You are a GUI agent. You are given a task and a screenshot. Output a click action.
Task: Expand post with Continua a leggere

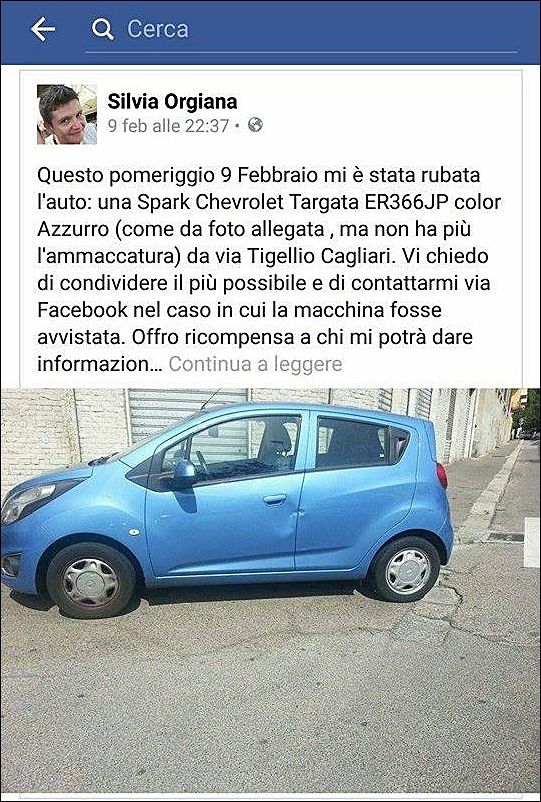point(255,364)
